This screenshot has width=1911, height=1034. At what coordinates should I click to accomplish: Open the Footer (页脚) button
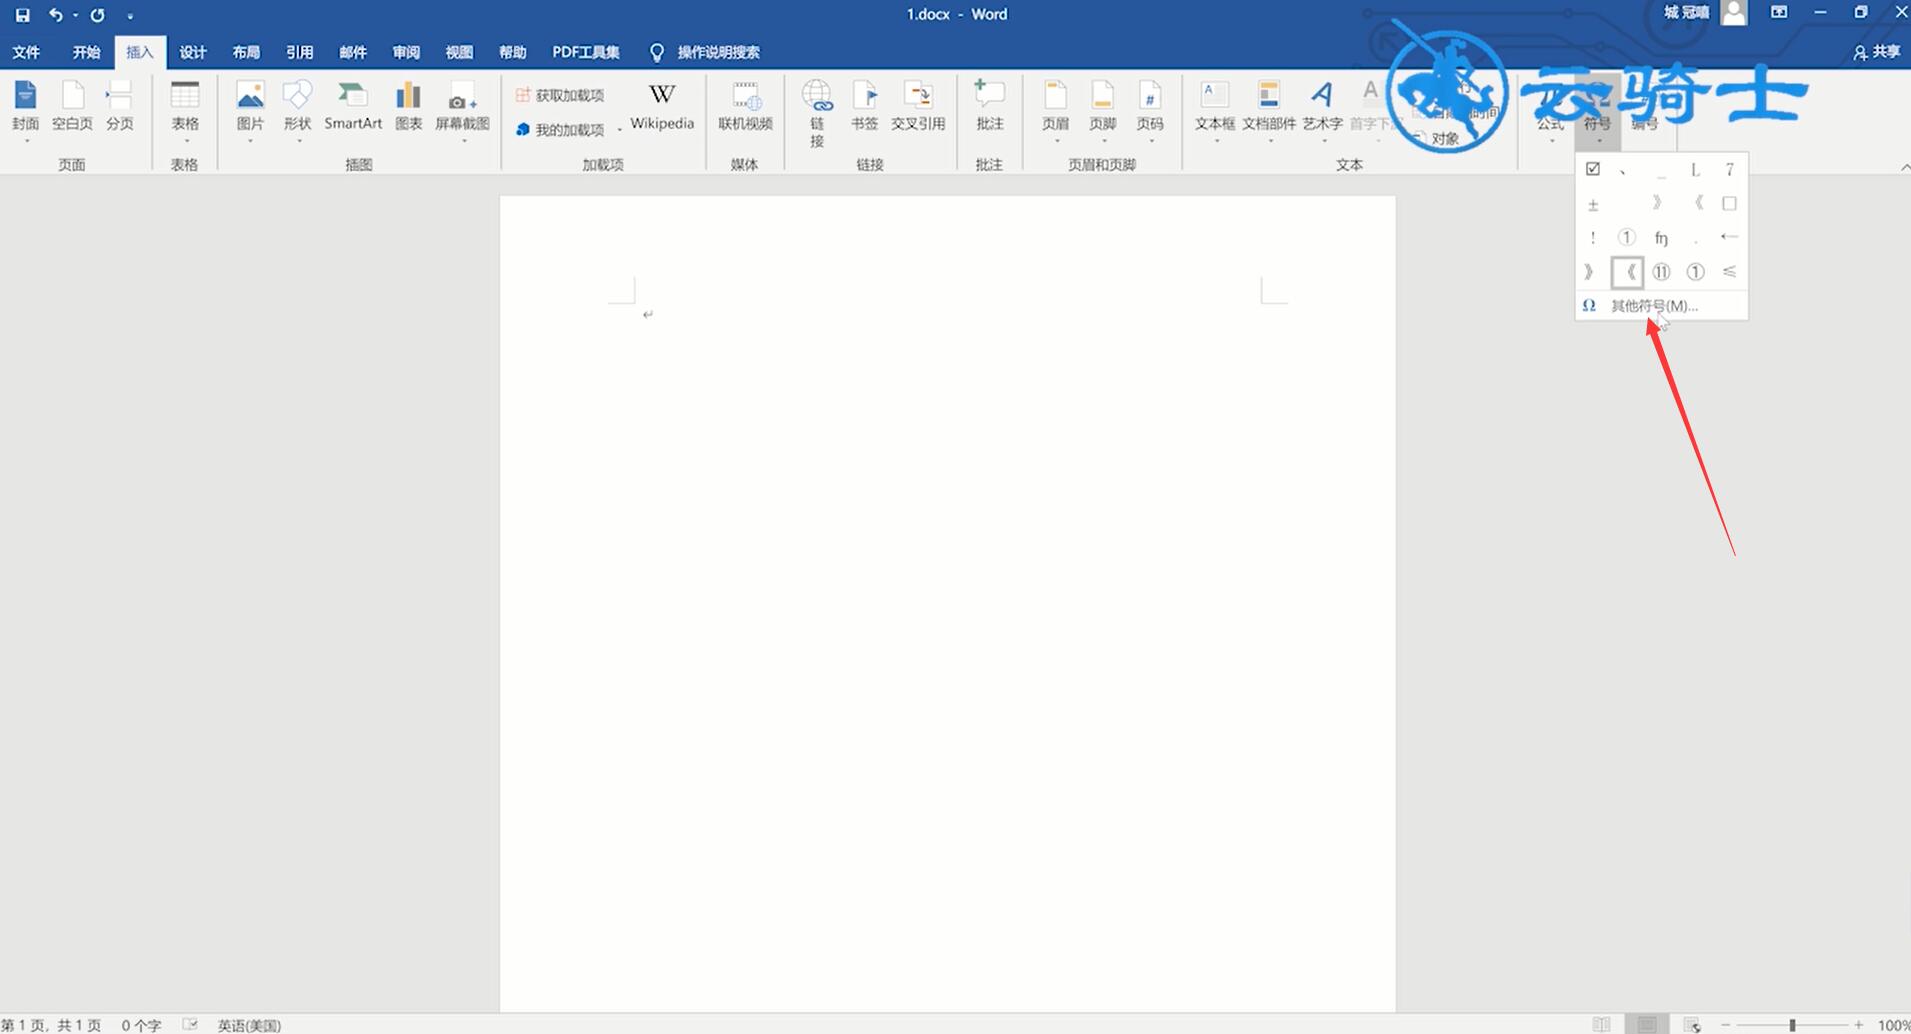pyautogui.click(x=1102, y=109)
